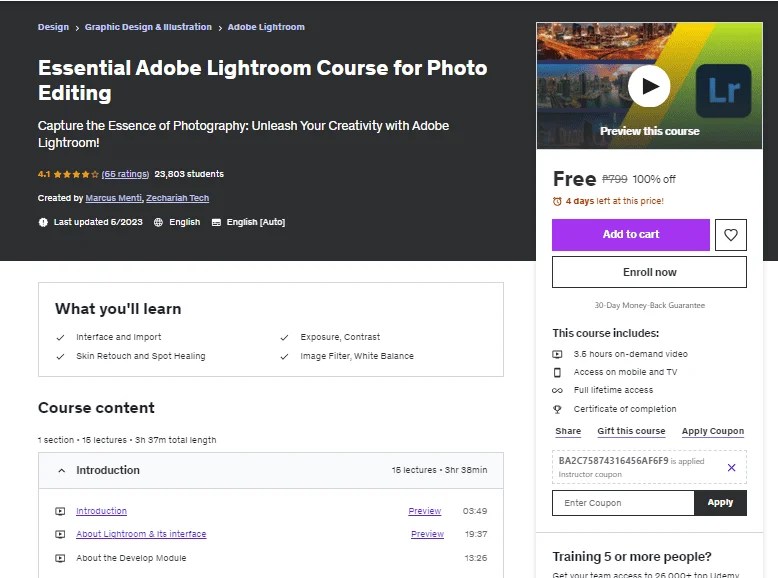Click the 'Preview this course' caption
The image size is (778, 578).
click(649, 131)
